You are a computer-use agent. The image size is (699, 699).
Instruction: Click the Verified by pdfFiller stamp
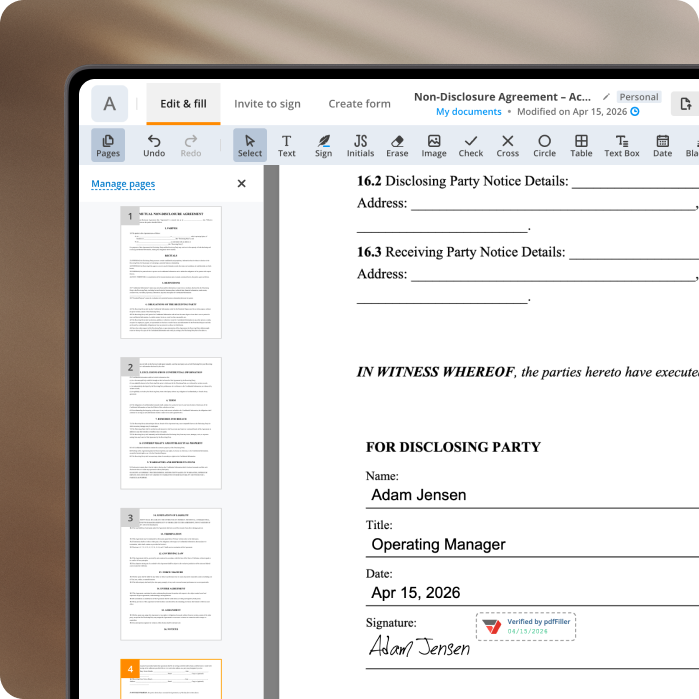point(526,626)
